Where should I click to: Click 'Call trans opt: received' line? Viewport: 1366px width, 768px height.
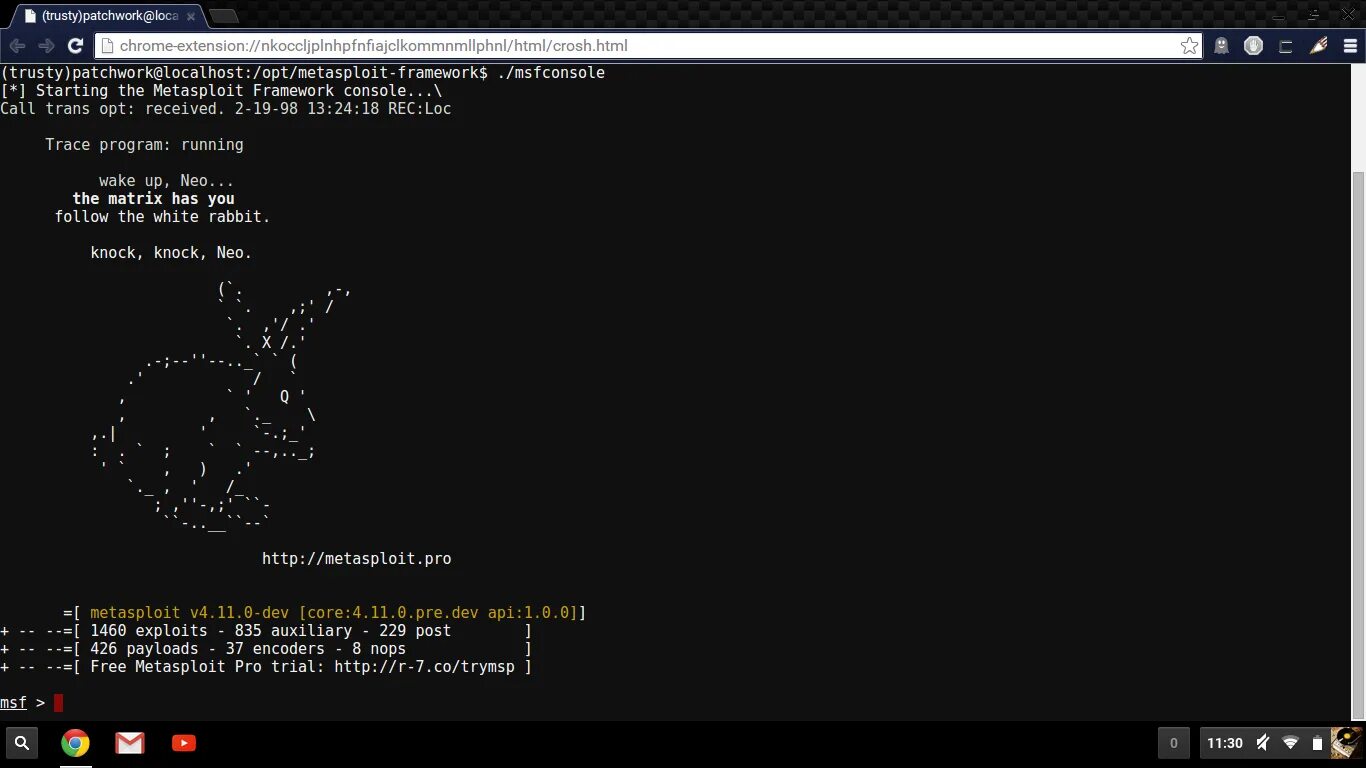click(226, 109)
